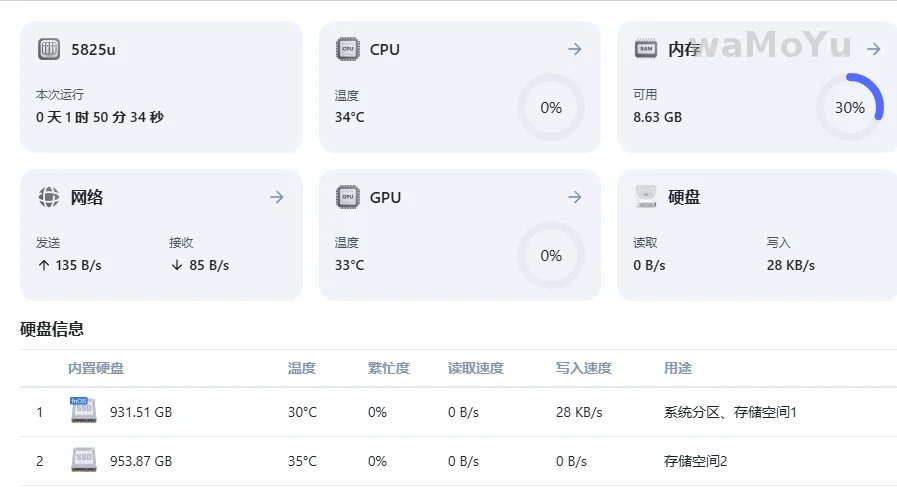The image size is (897, 493).
Task: Open GPU details via arrow
Action: pos(575,197)
